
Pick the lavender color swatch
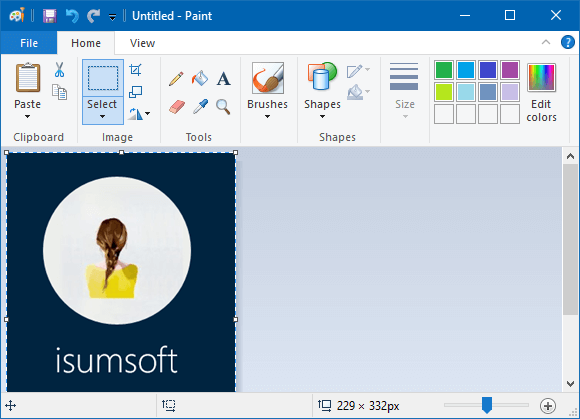[510, 92]
